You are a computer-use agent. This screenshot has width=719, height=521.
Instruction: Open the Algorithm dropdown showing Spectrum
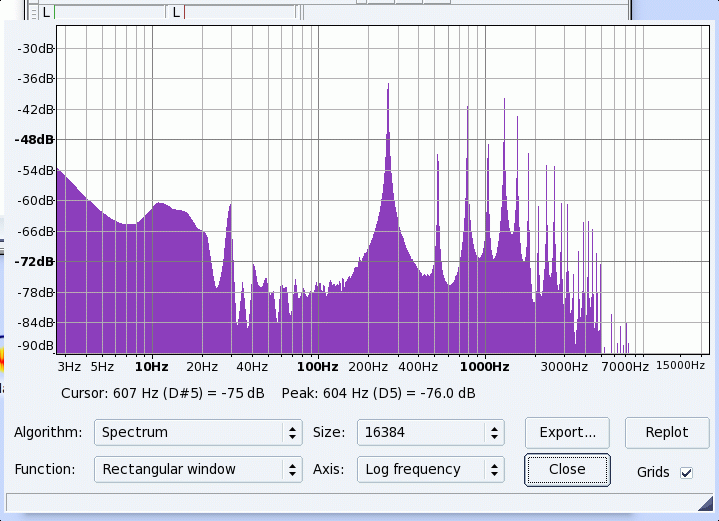(198, 432)
